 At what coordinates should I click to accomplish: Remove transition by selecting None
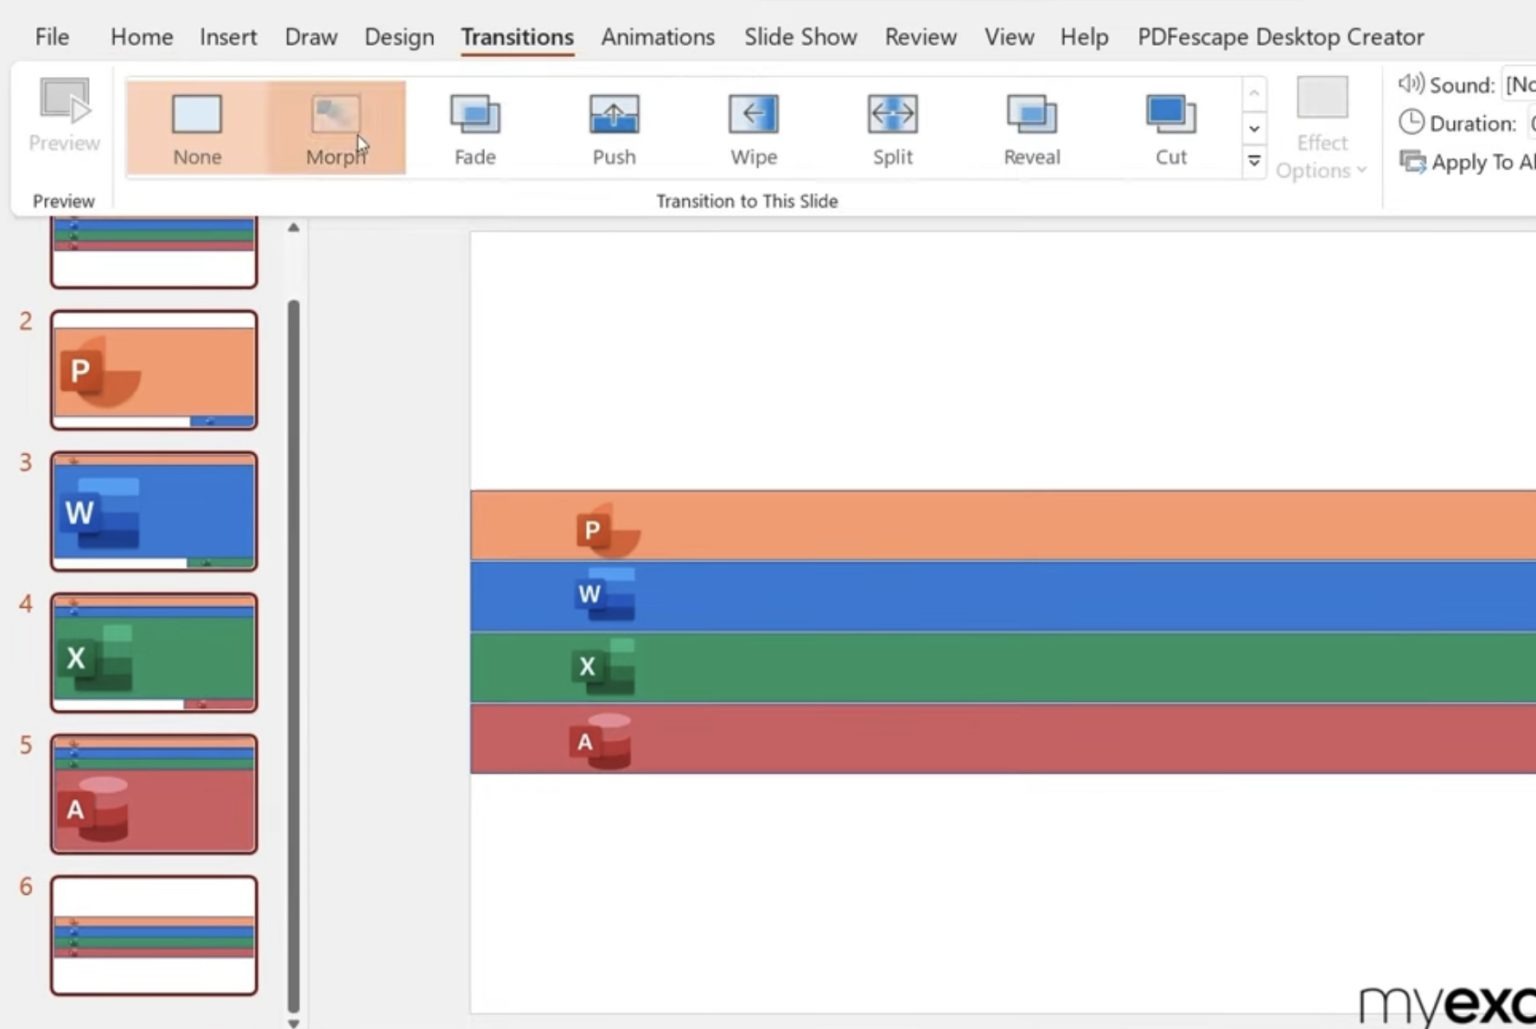coord(196,125)
